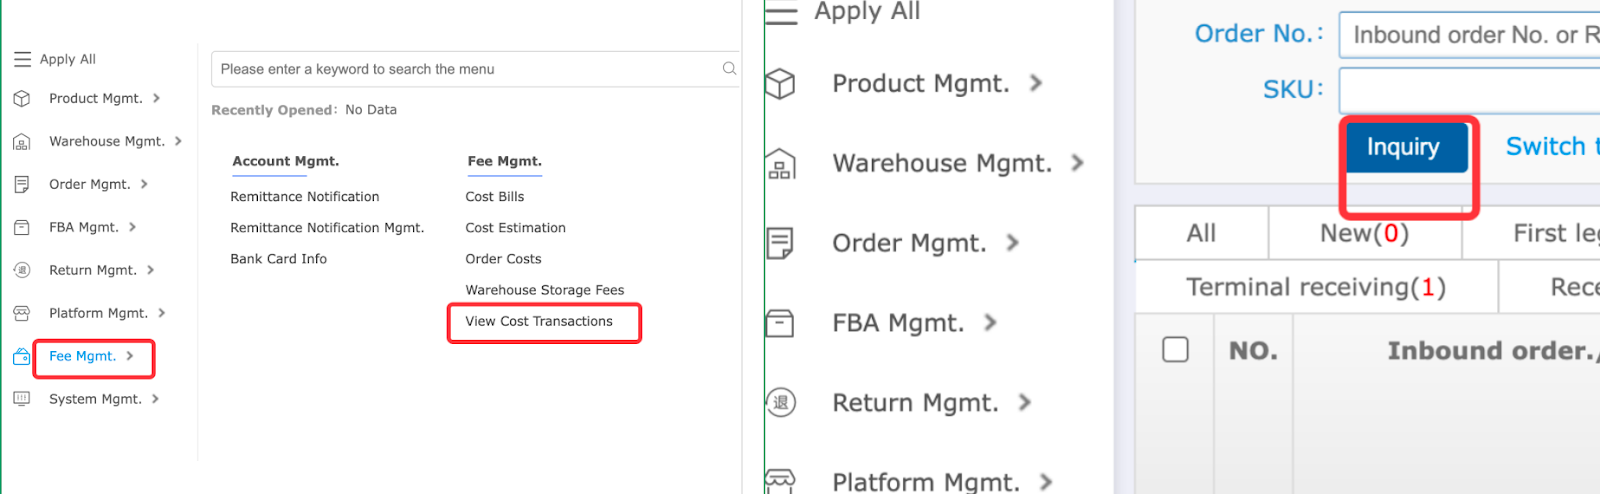The image size is (1600, 494).
Task: Open View Cost Transactions menu item
Action: (538, 321)
